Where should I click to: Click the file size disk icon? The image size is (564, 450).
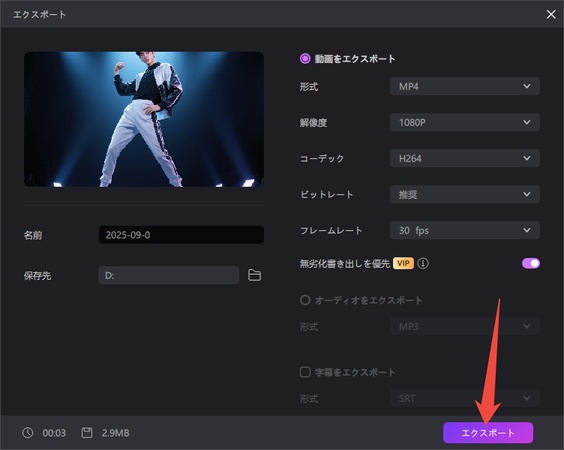click(87, 433)
